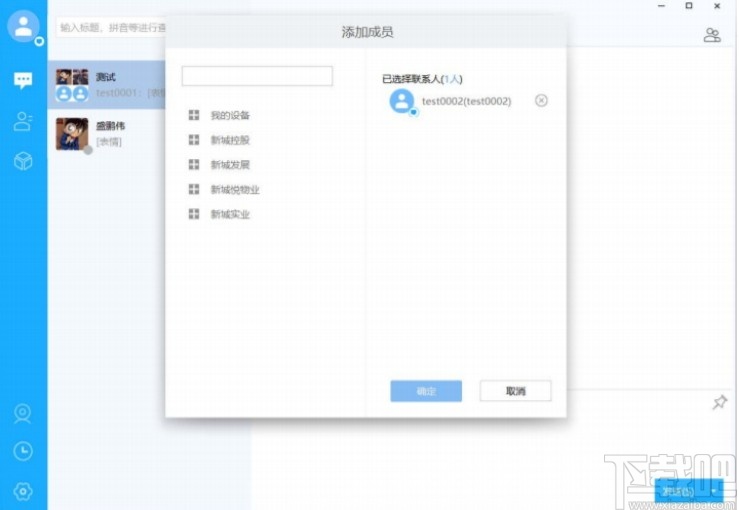Select the 新城发展 label in list
The width and height of the screenshot is (739, 510).
pos(230,165)
